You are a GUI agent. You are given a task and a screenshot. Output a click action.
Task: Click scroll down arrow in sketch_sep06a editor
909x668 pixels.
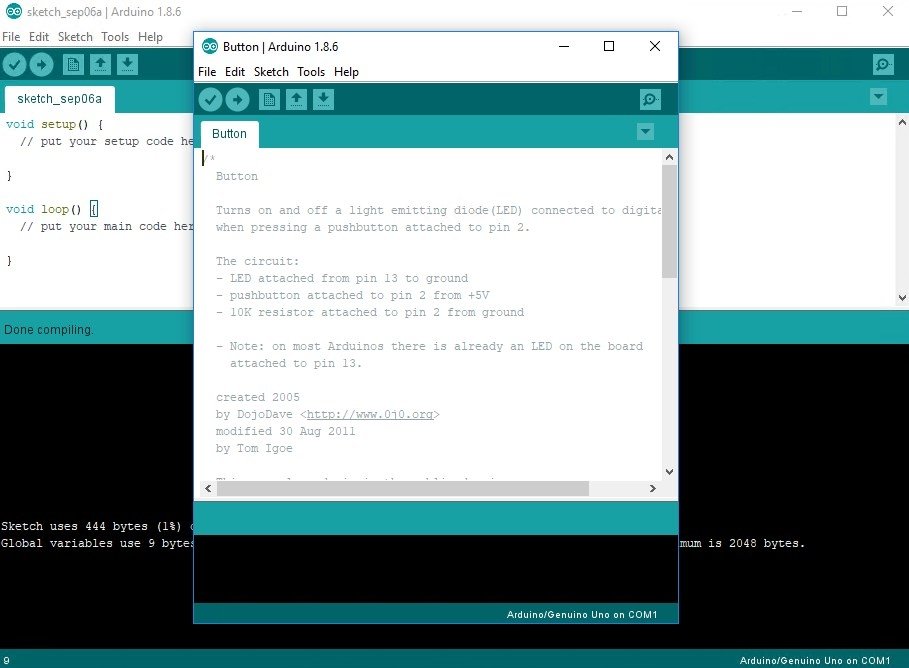click(901, 297)
